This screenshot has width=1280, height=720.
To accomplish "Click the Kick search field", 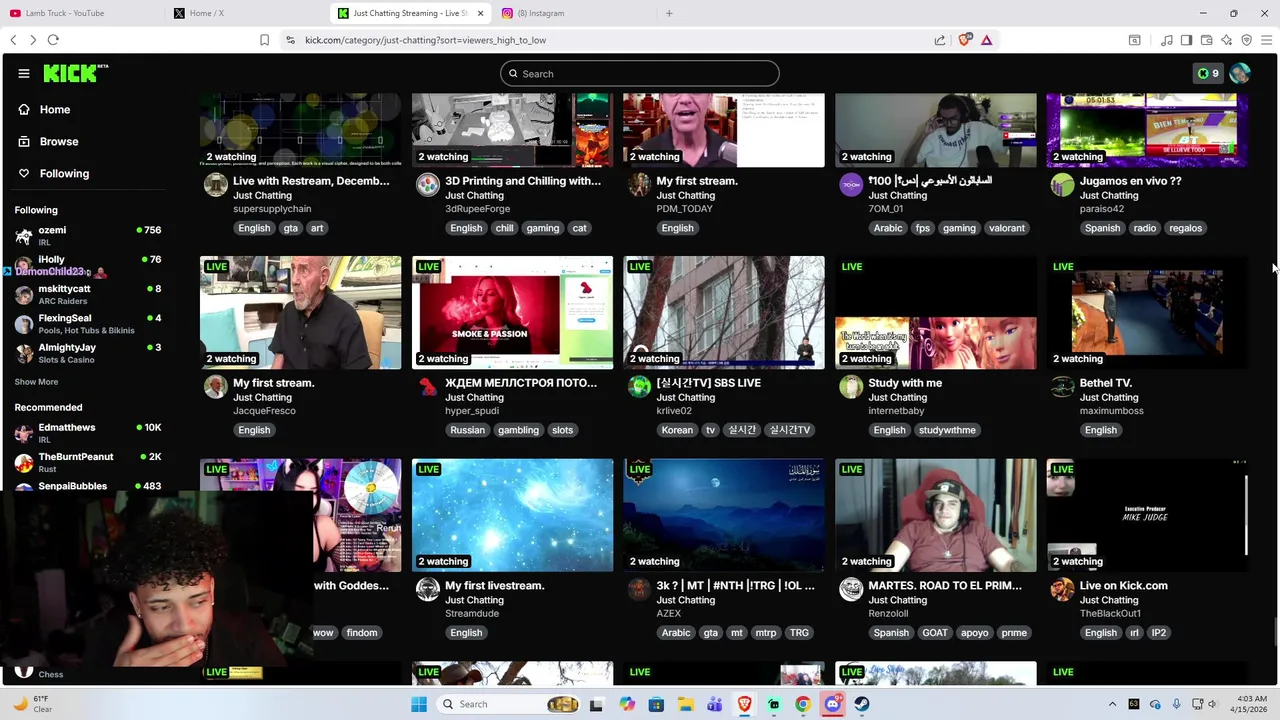I will pos(640,73).
